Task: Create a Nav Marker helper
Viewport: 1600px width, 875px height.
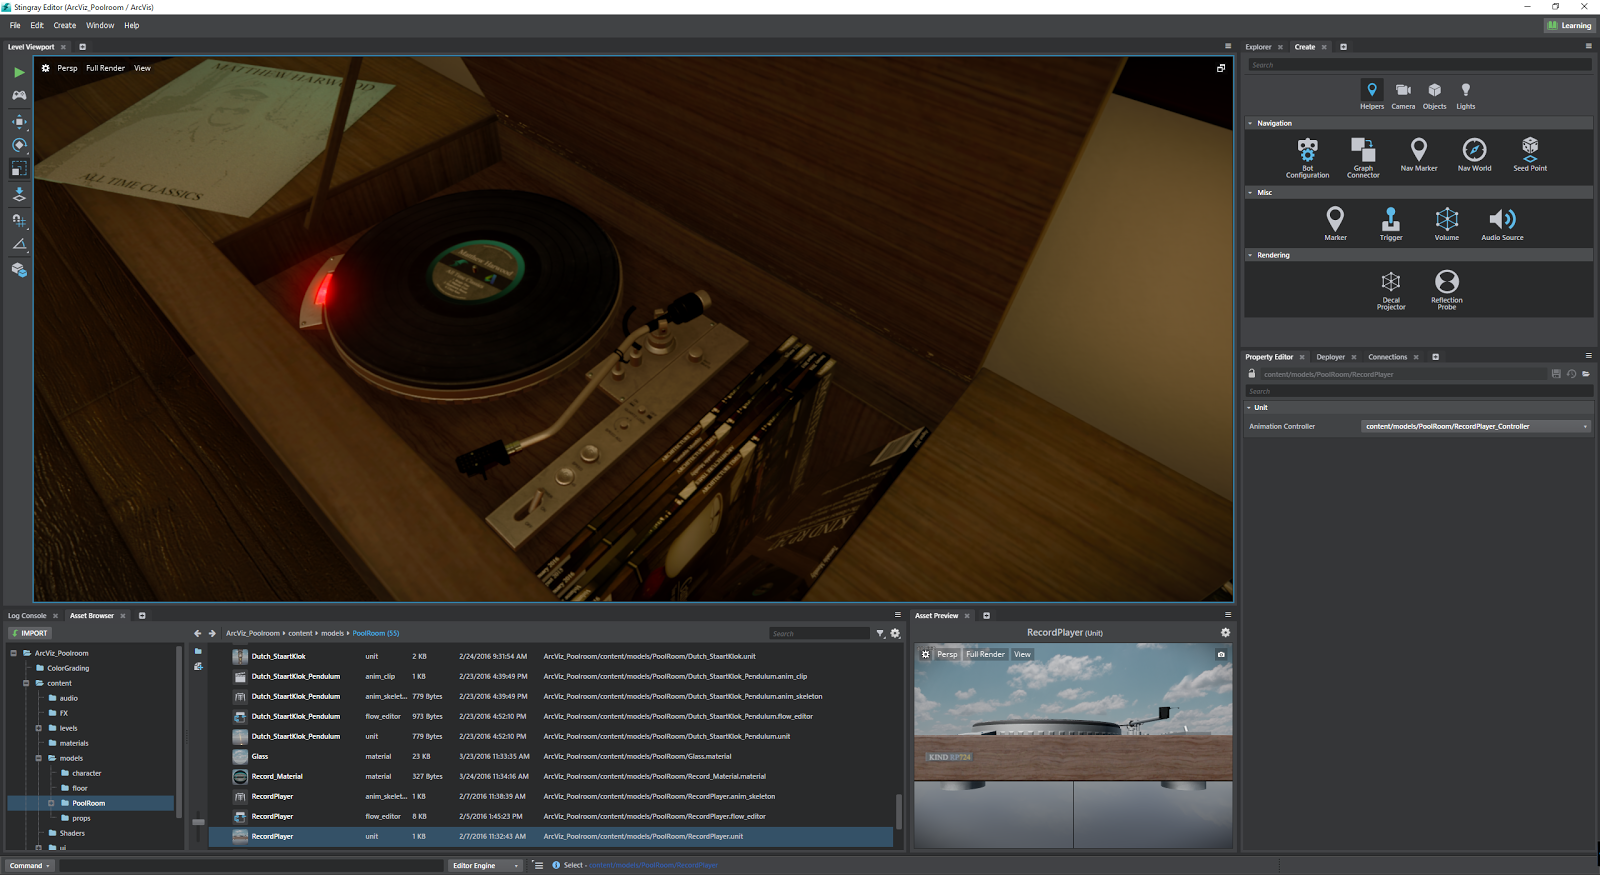Action: pyautogui.click(x=1419, y=155)
